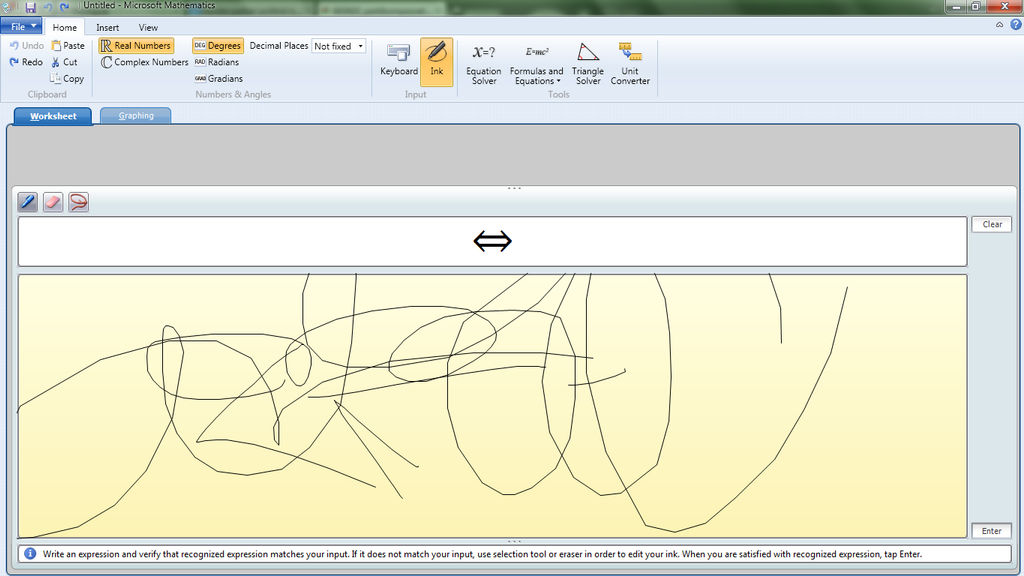
Task: Click Redo in the Clipboard group
Action: [27, 62]
